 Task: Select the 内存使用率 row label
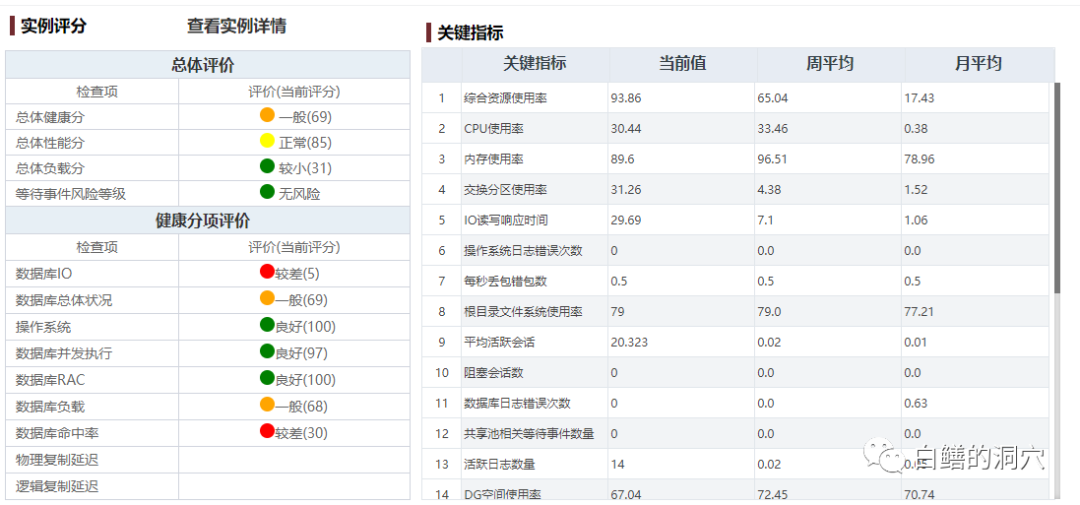pyautogui.click(x=494, y=159)
